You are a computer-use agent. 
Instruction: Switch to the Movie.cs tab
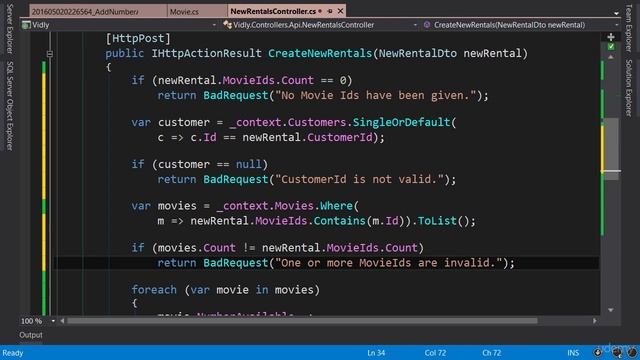[x=184, y=12]
